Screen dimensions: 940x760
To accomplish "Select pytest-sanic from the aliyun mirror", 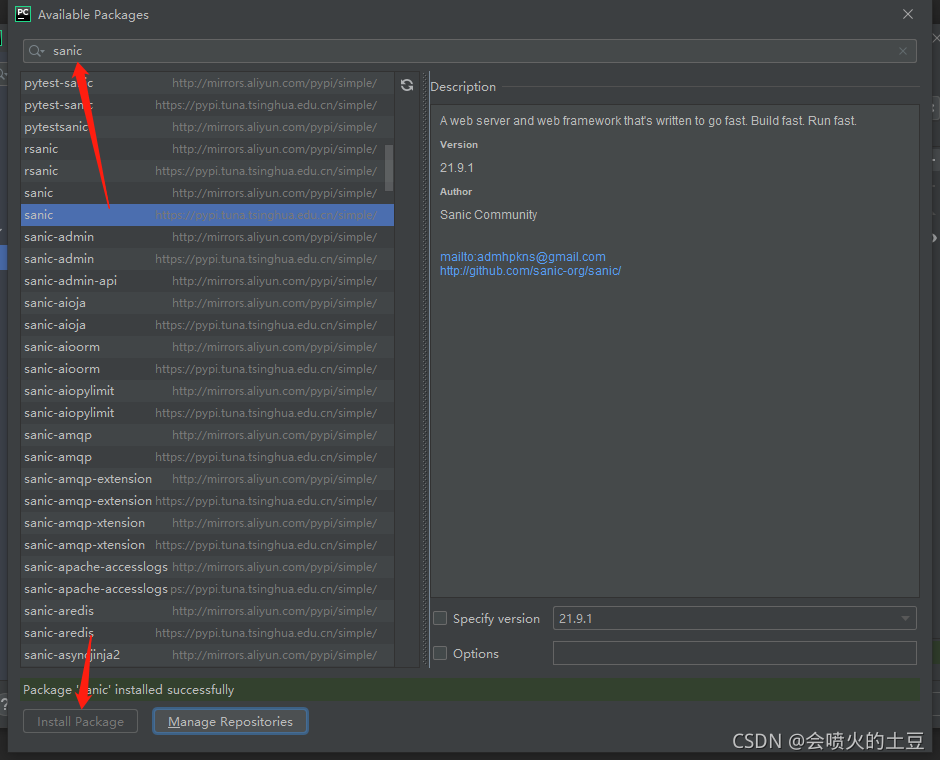I will pyautogui.click(x=207, y=83).
